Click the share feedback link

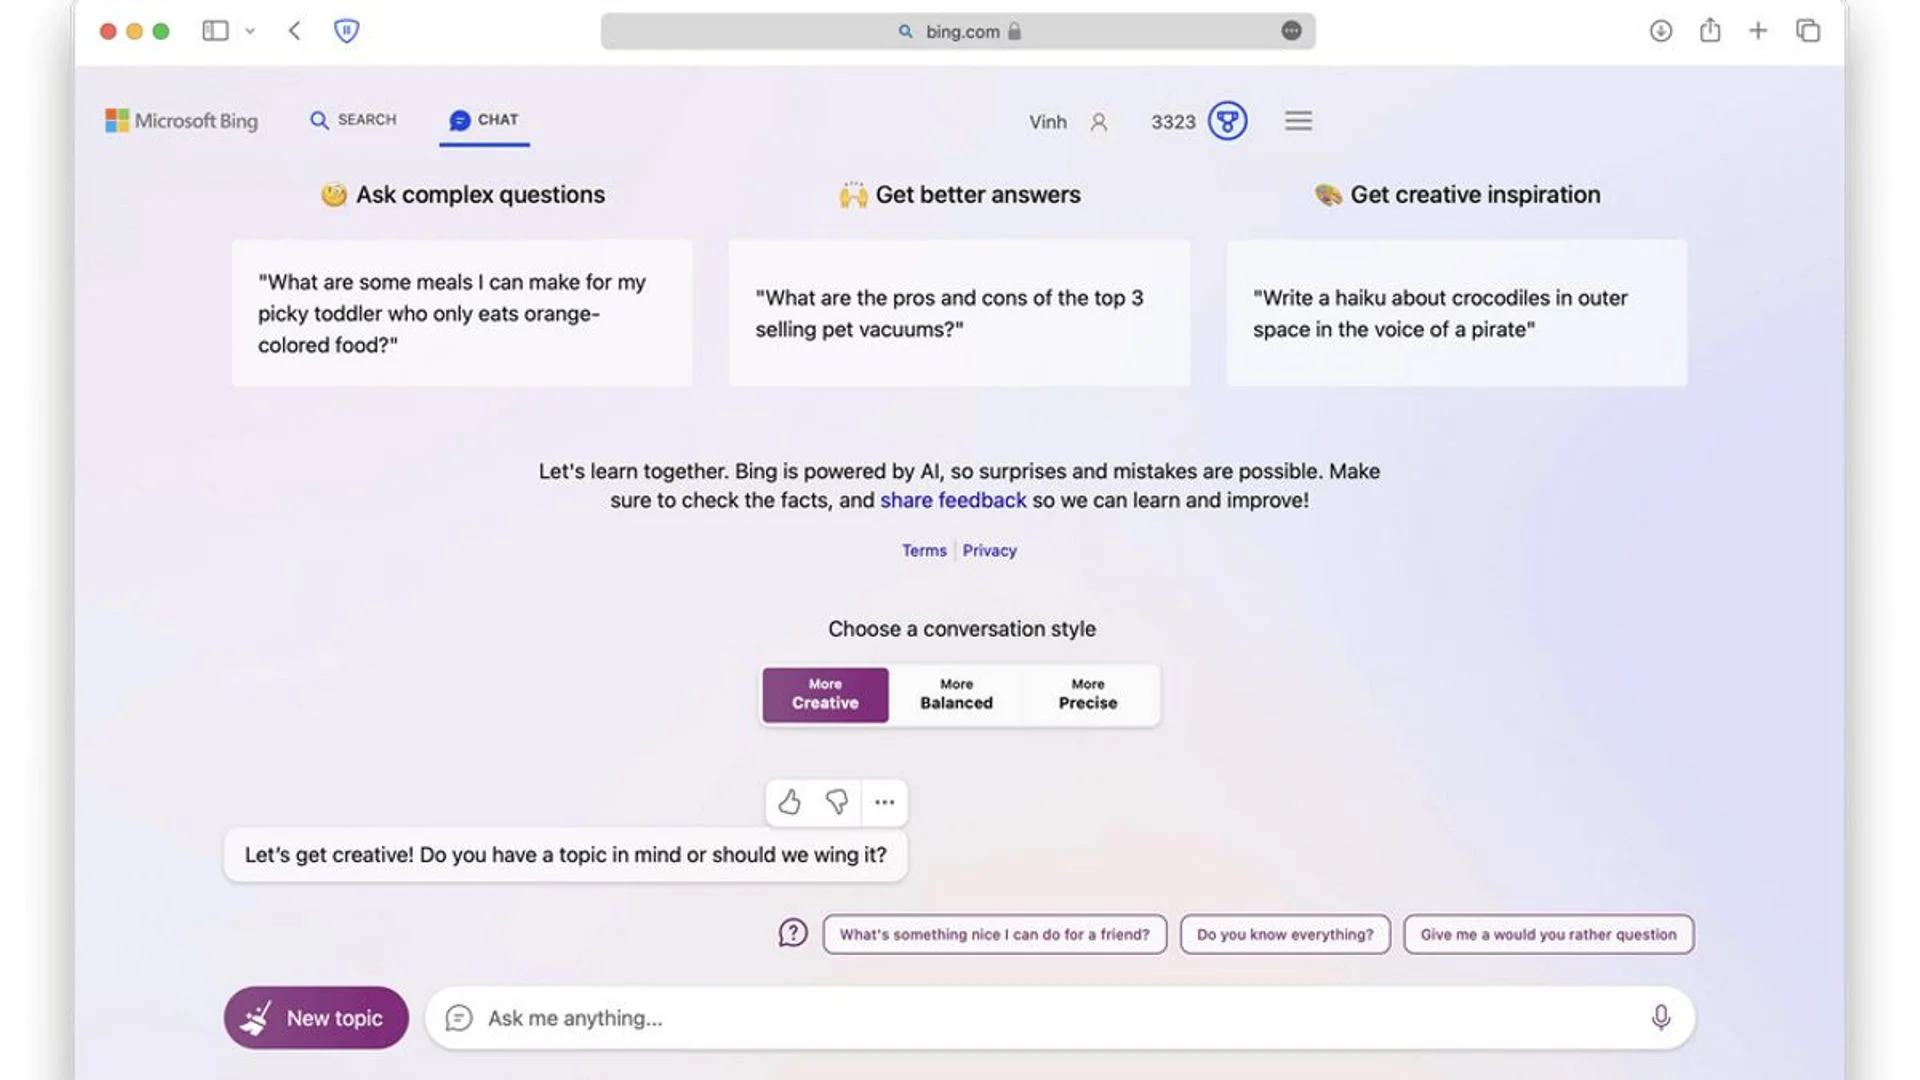(953, 500)
